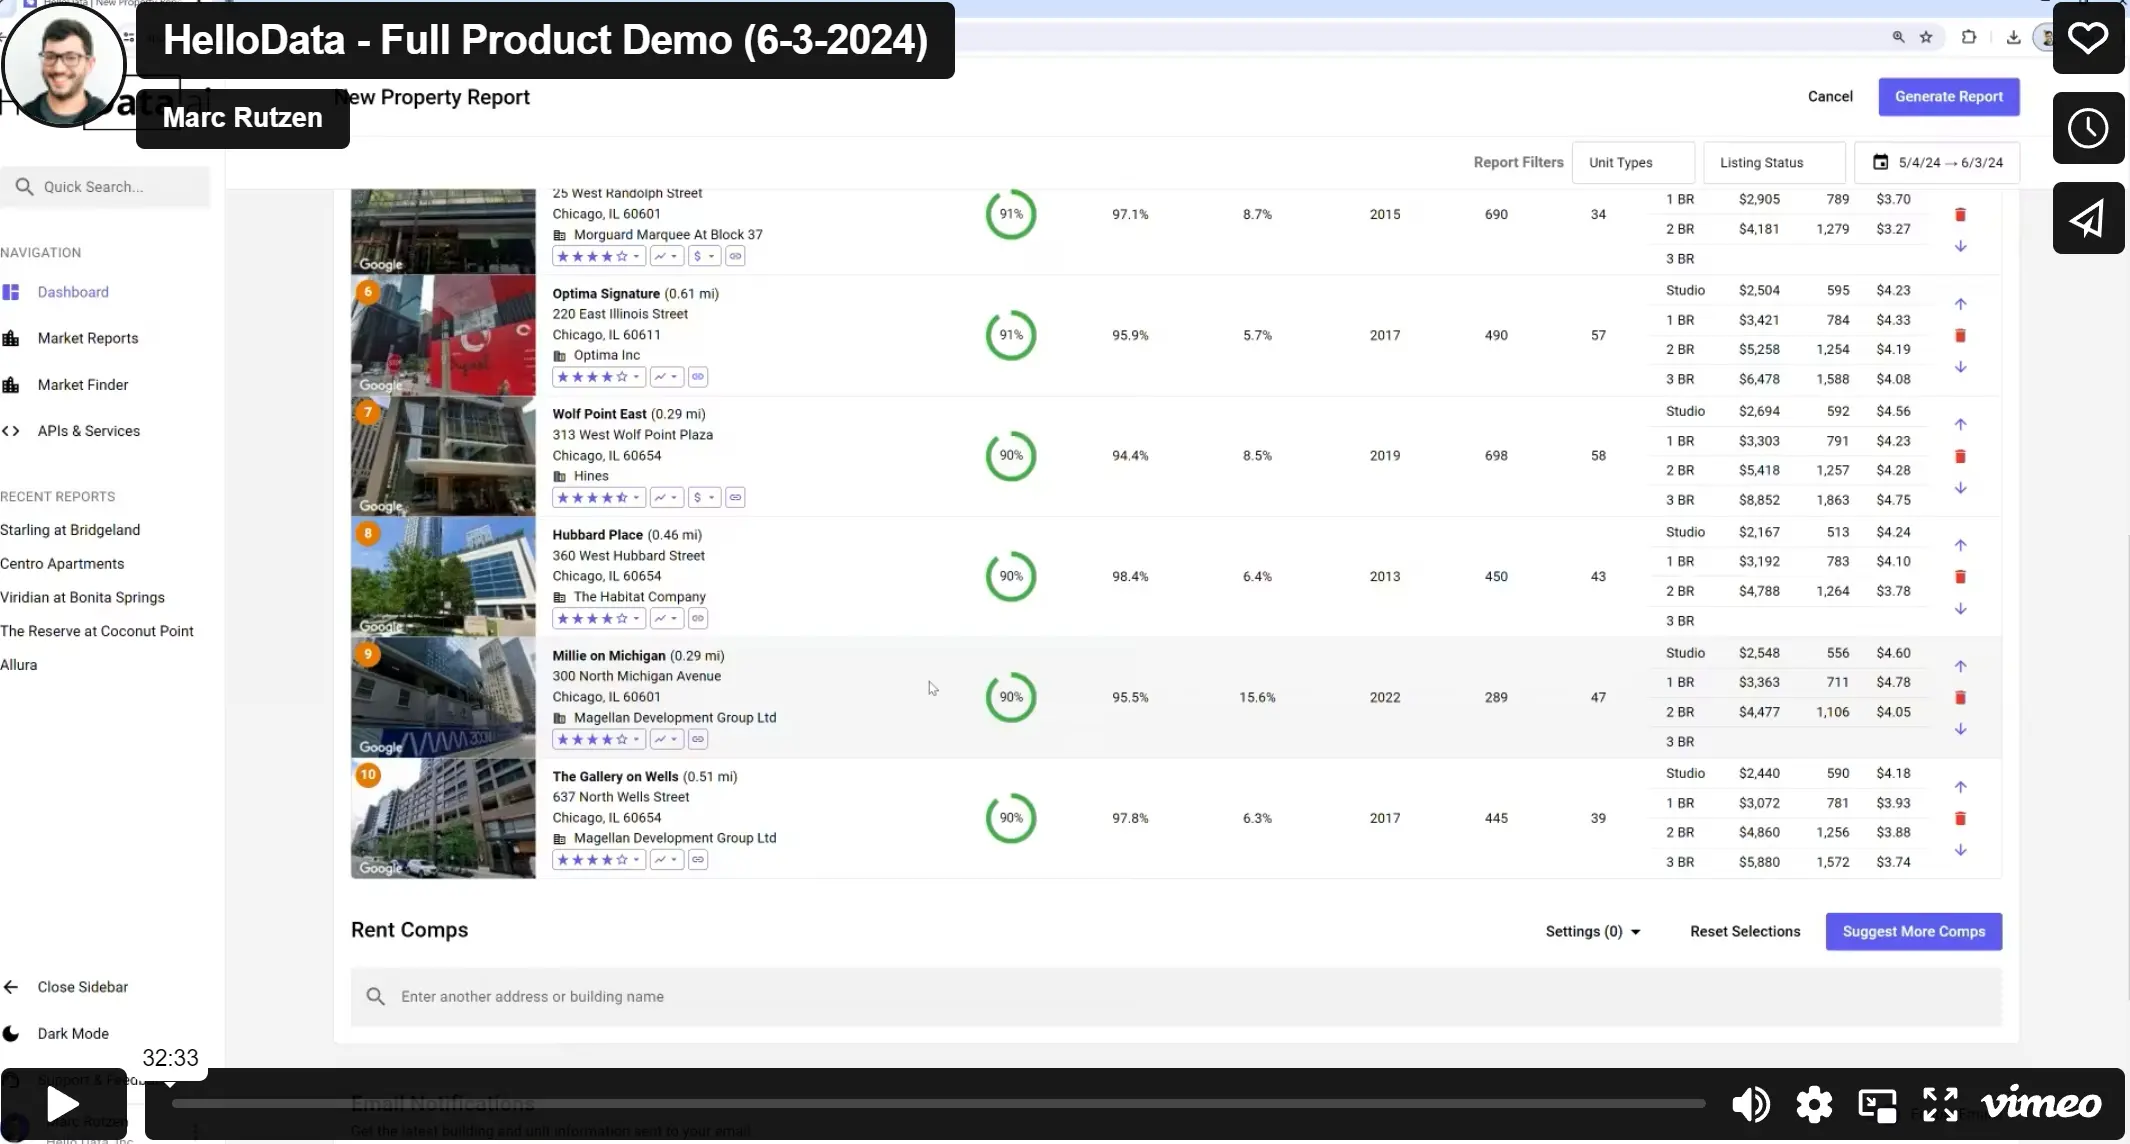The width and height of the screenshot is (2130, 1144).
Task: Click the share paper-plane icon on the right
Action: pos(2088,217)
